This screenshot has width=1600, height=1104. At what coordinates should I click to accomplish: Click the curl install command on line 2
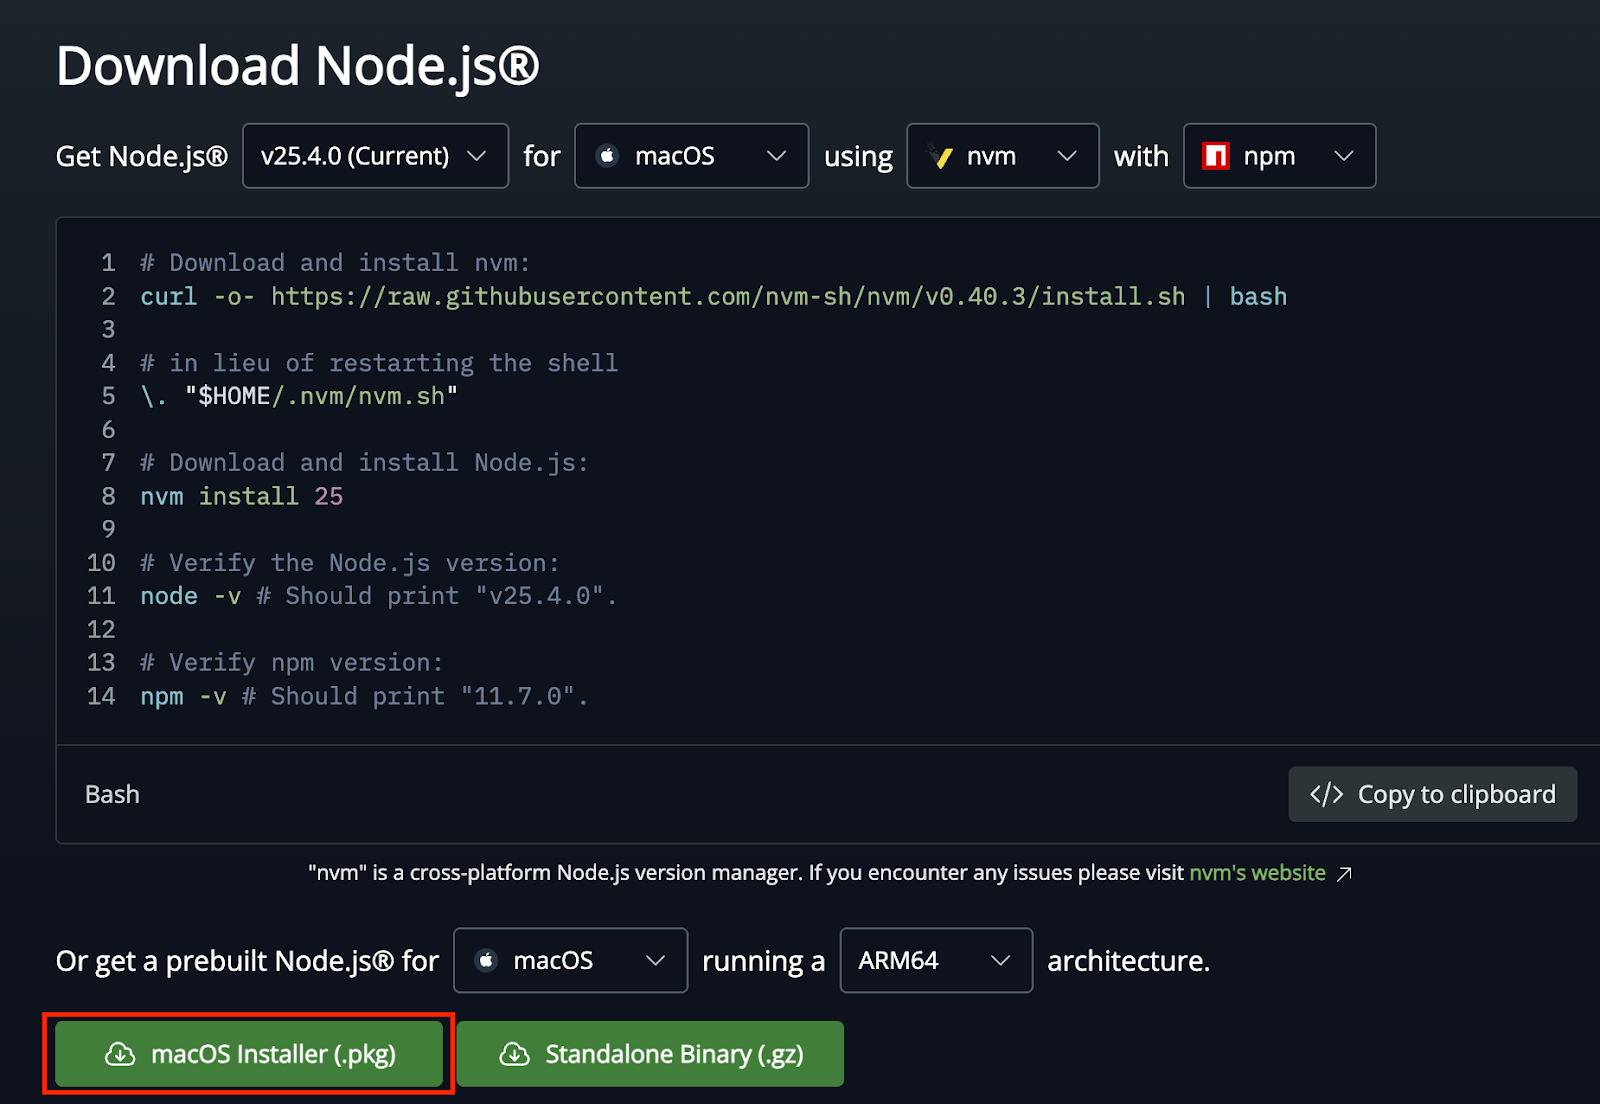pos(712,297)
